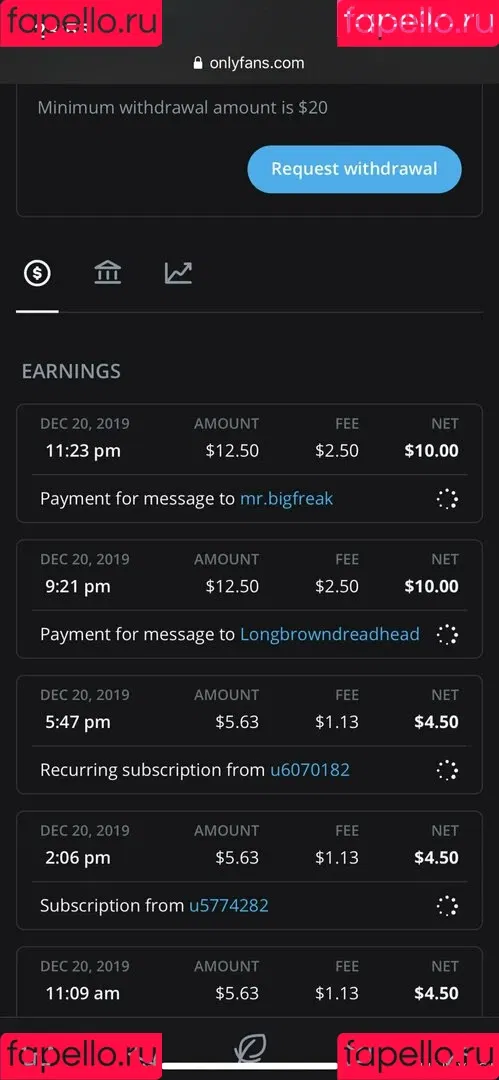Click pending status icon for Longbrowndreadhead payment
Viewport: 499px width, 1080px height.
pos(447,634)
